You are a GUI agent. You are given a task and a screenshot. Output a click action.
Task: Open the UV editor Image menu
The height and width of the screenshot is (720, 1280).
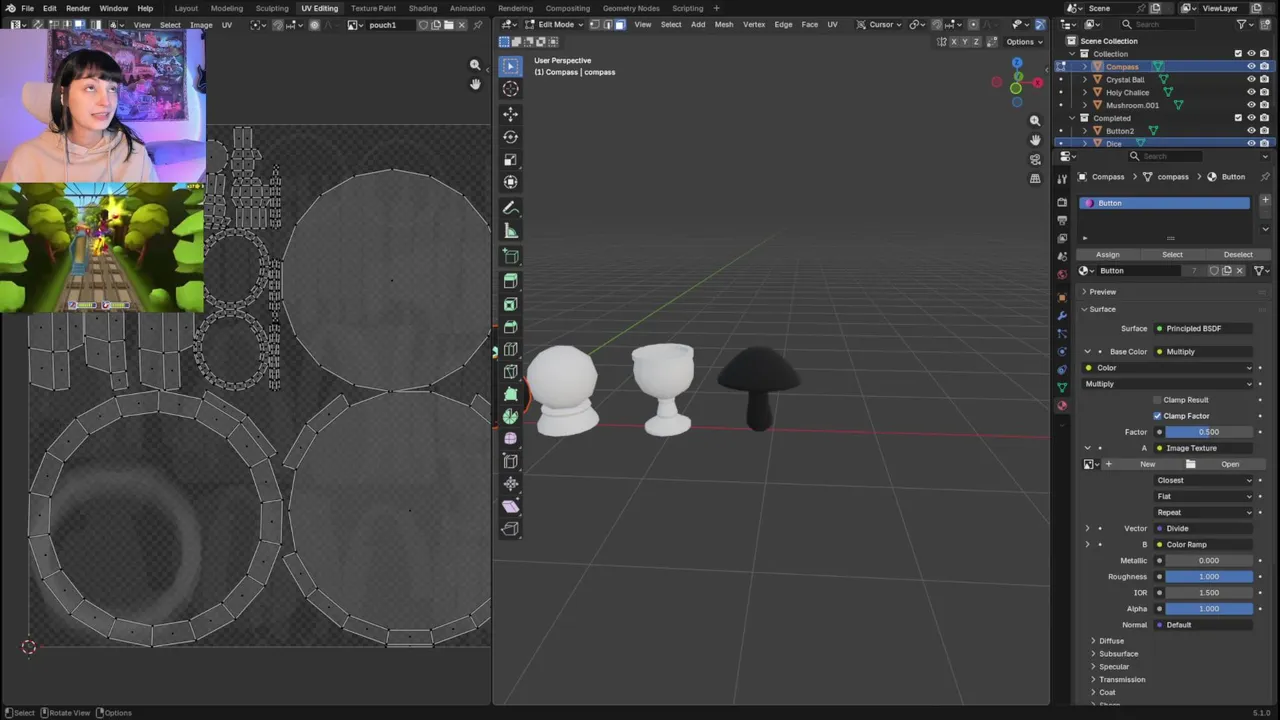(201, 24)
